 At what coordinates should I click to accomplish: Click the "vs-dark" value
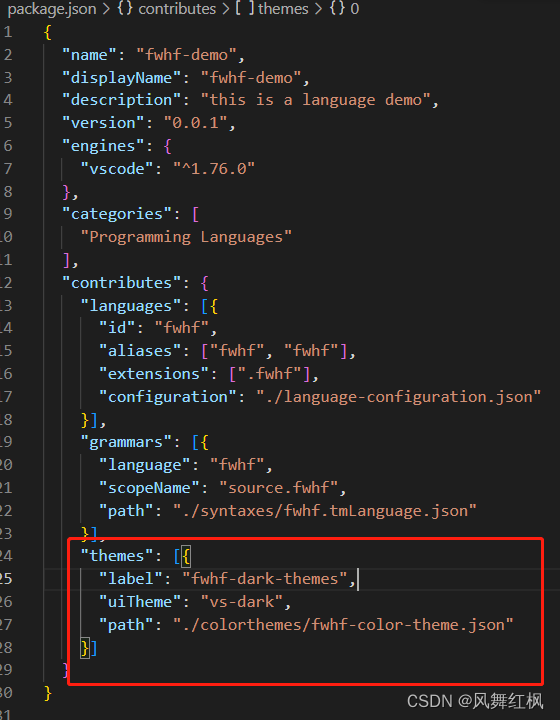pyautogui.click(x=242, y=602)
